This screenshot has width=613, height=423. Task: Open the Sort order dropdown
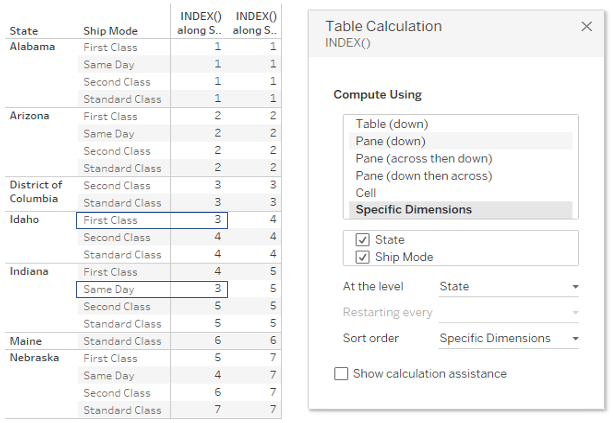[509, 338]
